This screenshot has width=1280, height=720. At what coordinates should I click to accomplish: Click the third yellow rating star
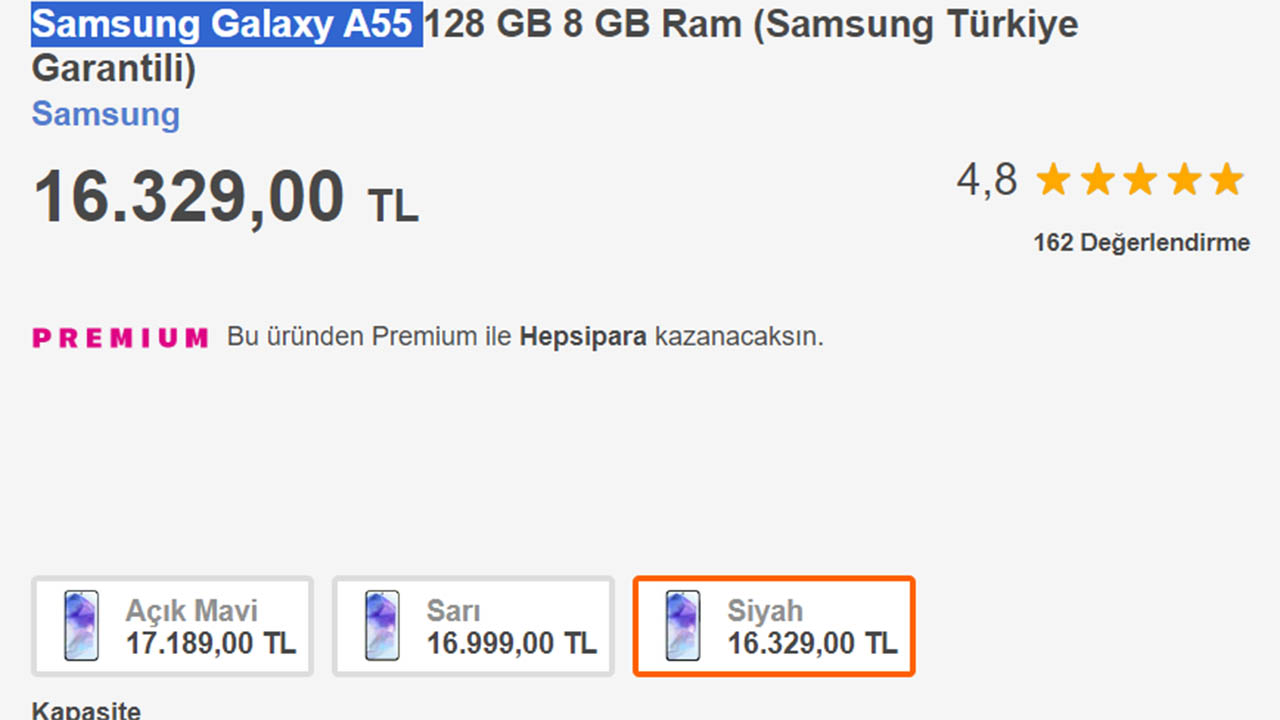pos(1141,180)
